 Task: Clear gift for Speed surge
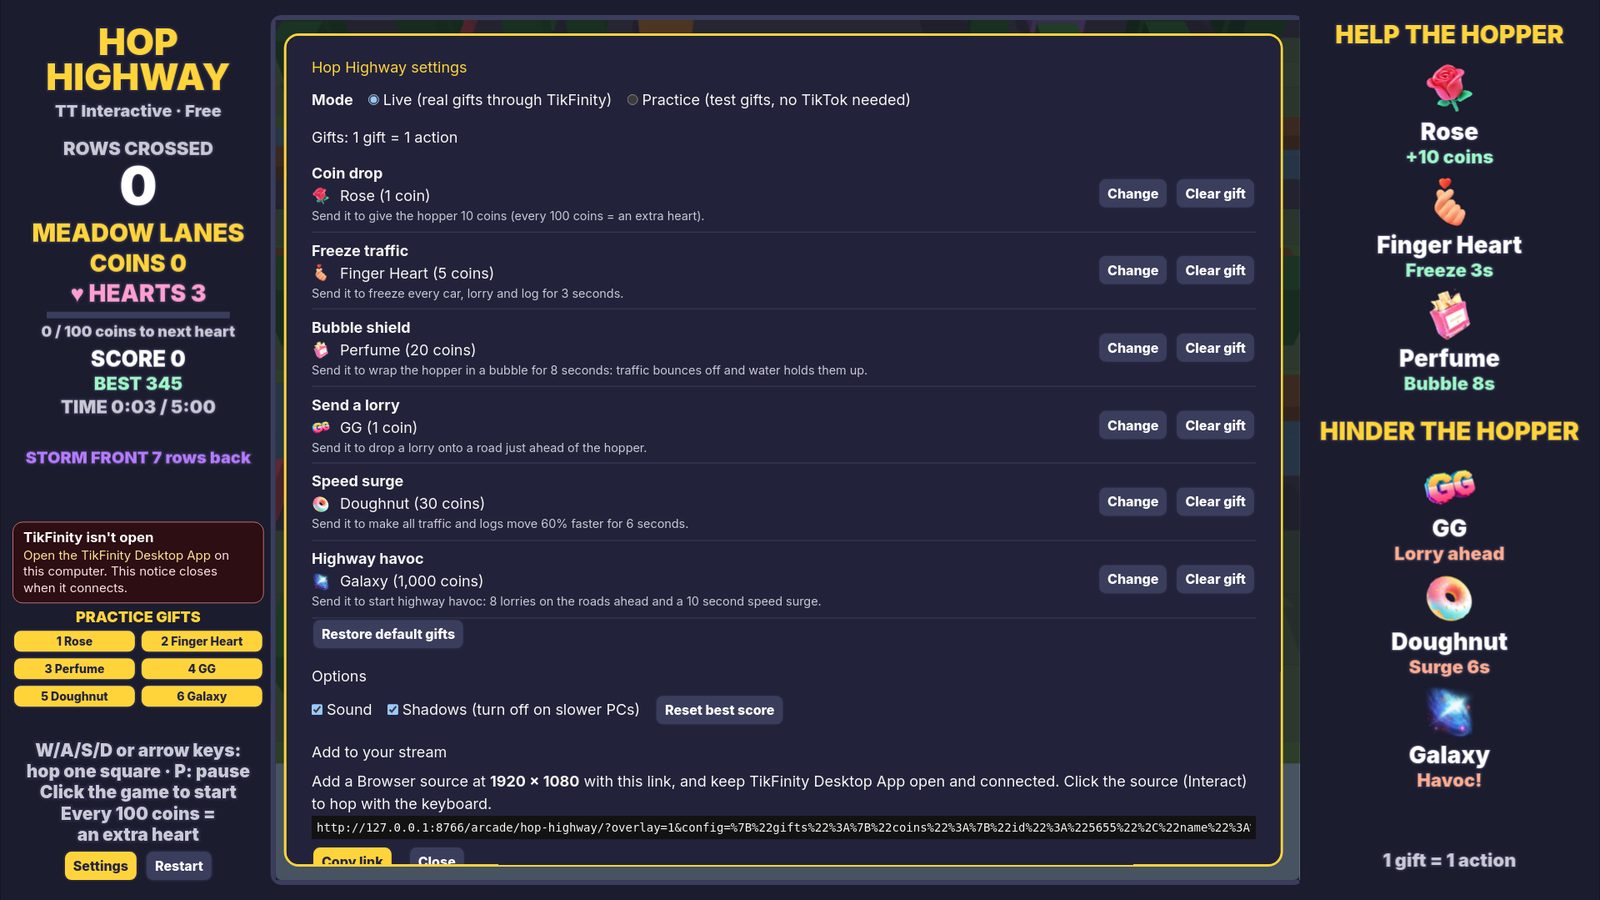click(x=1215, y=502)
